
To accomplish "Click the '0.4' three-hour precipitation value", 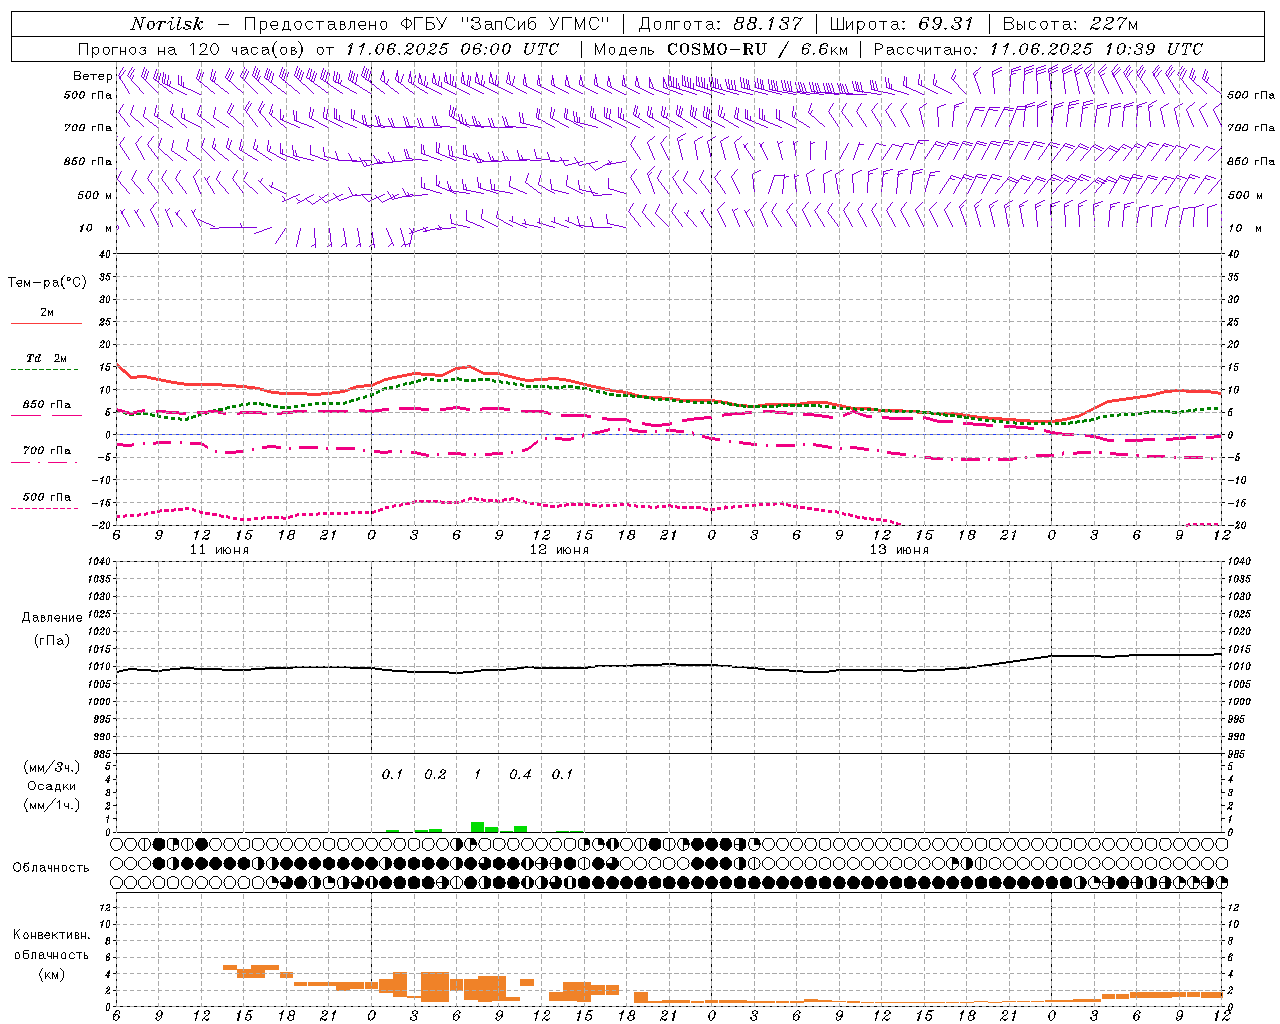I will point(520,775).
